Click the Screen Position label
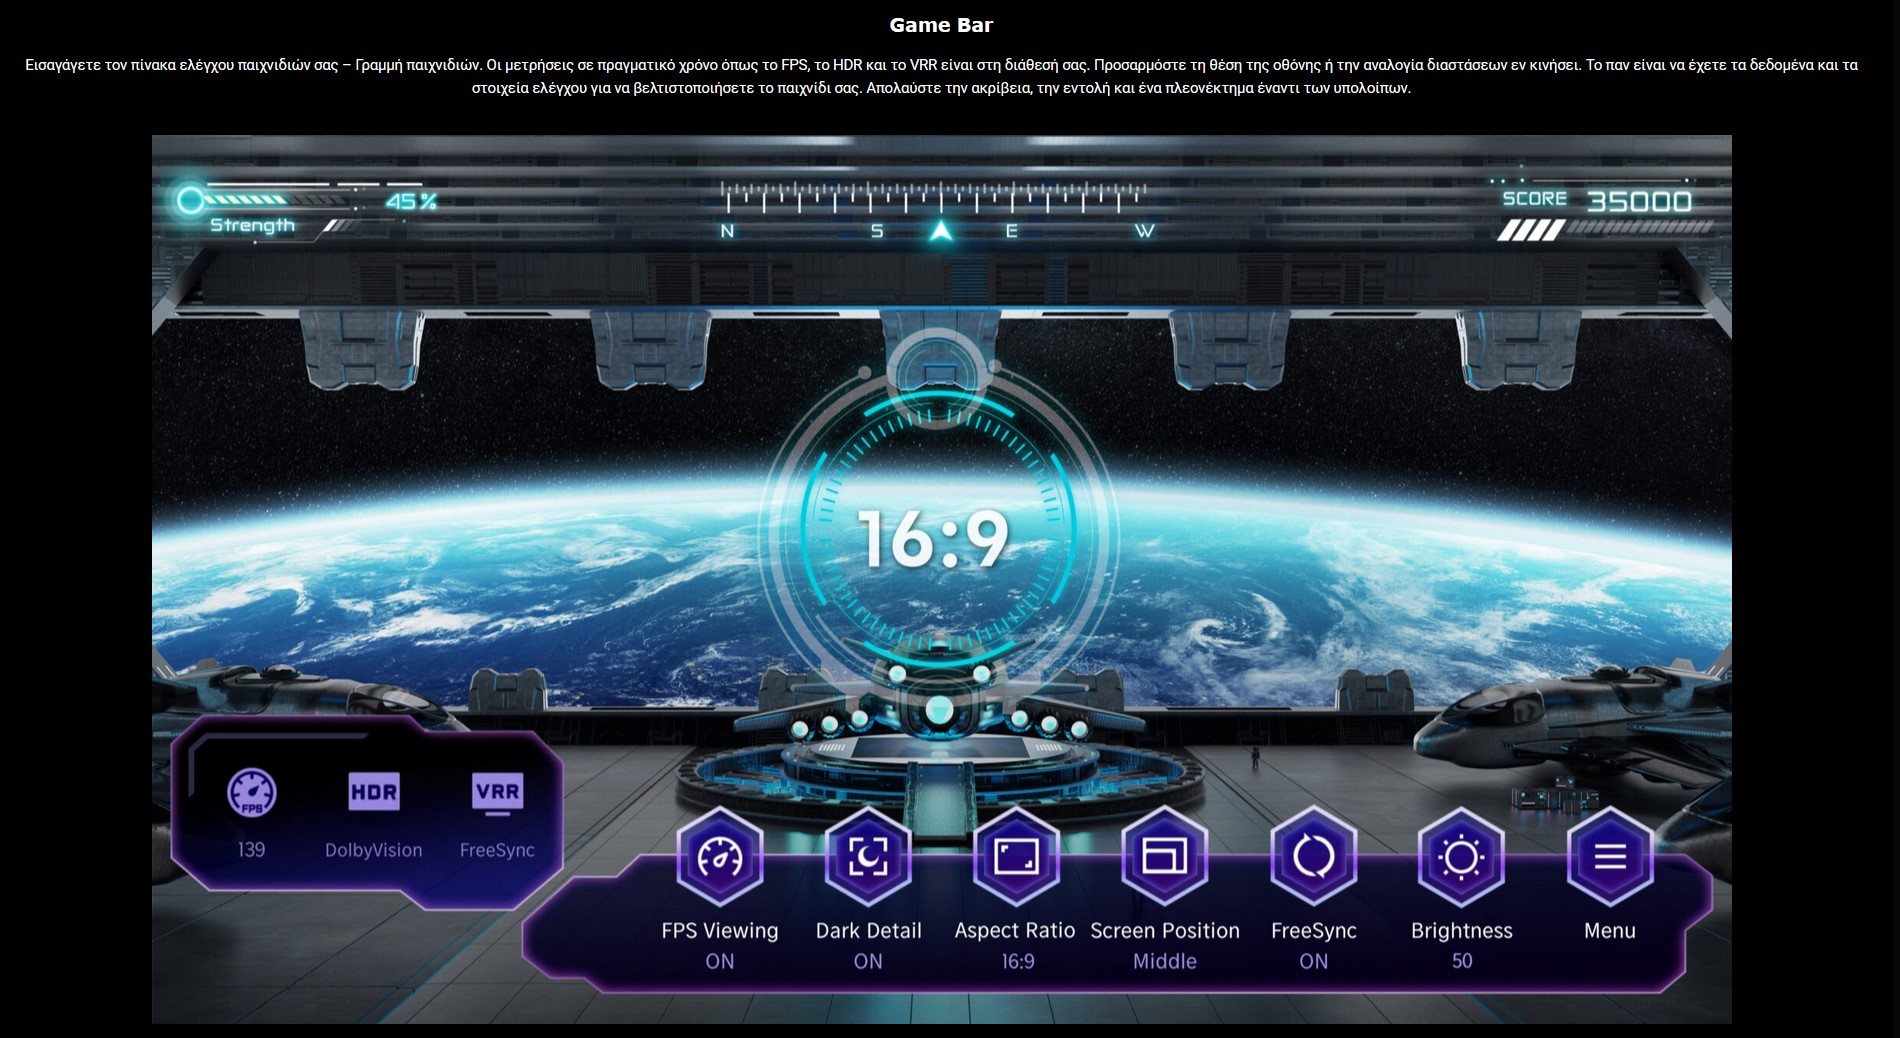Image resolution: width=1900 pixels, height=1038 pixels. tap(1165, 930)
